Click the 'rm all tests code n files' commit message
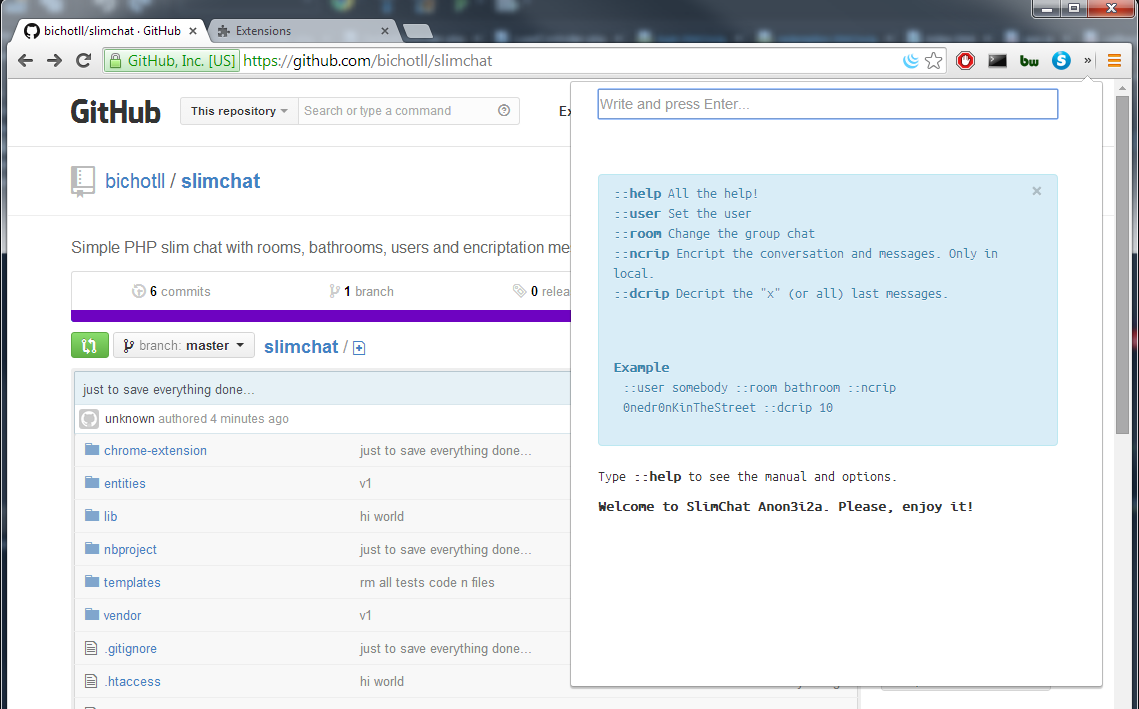This screenshot has height=709, width=1139. click(x=427, y=583)
